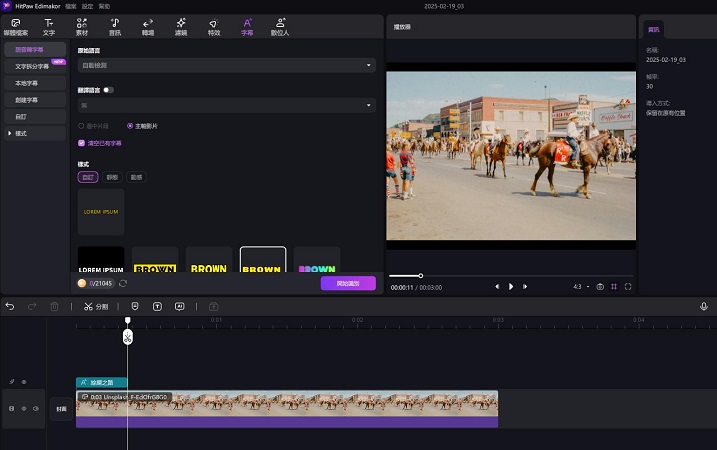Expand the 樣式 section in left sidebar
The width and height of the screenshot is (717, 450).
point(21,133)
